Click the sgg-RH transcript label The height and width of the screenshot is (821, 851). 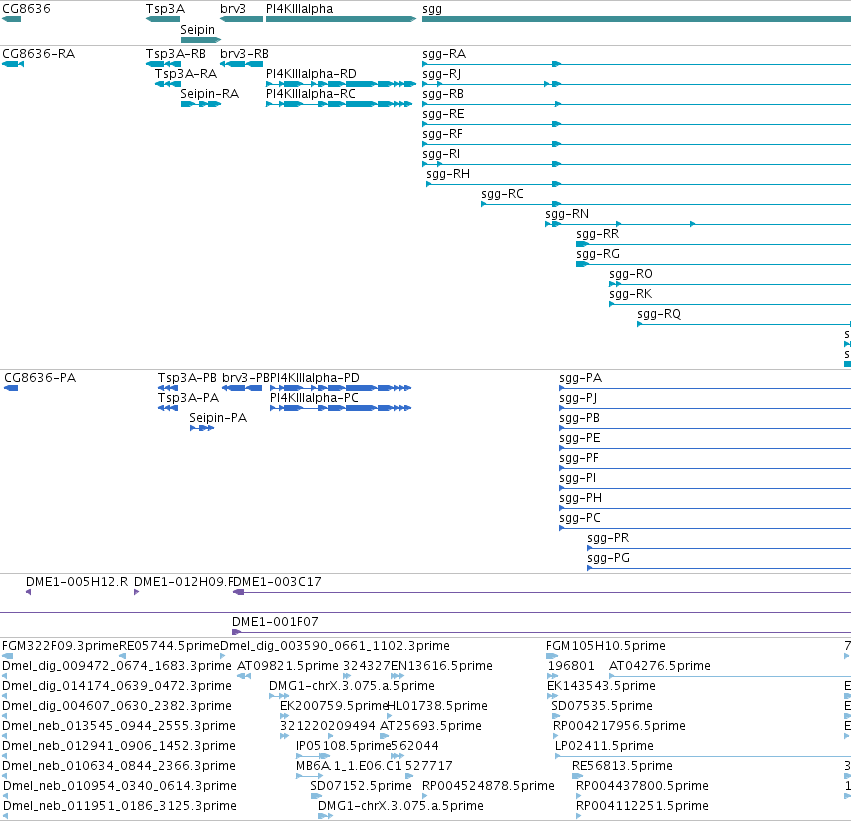(448, 174)
